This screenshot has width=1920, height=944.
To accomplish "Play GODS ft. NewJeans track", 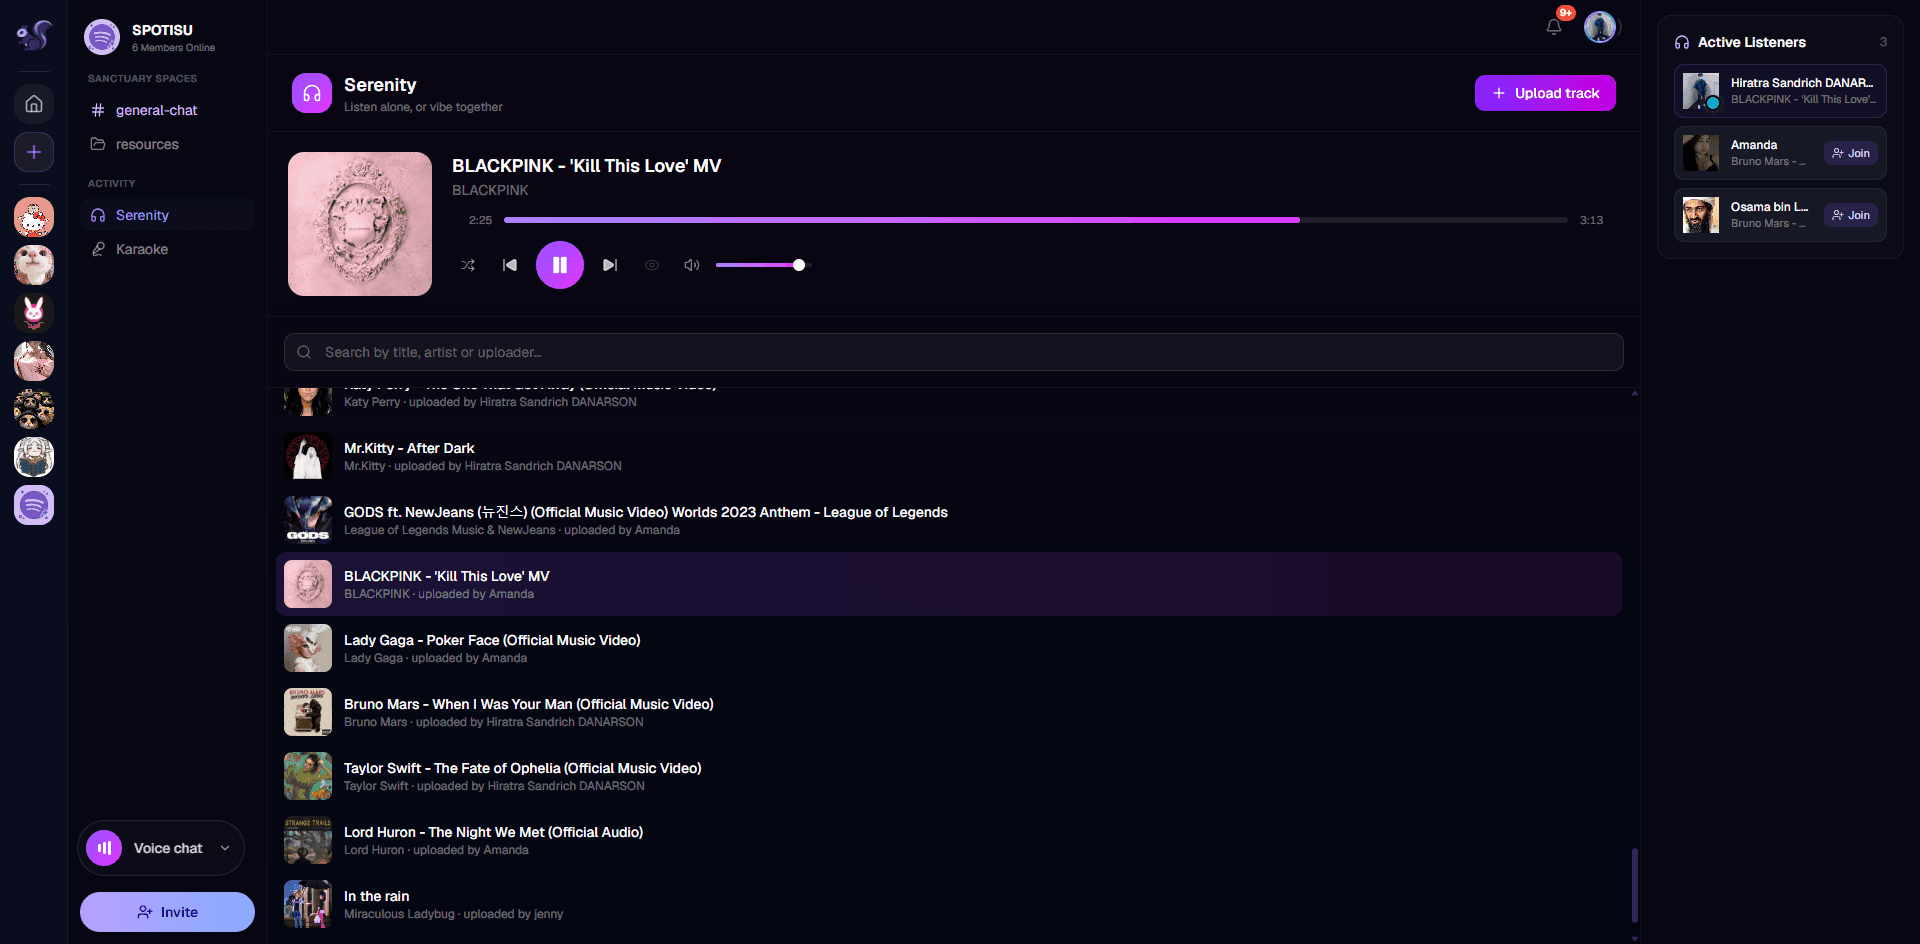I will [x=949, y=520].
